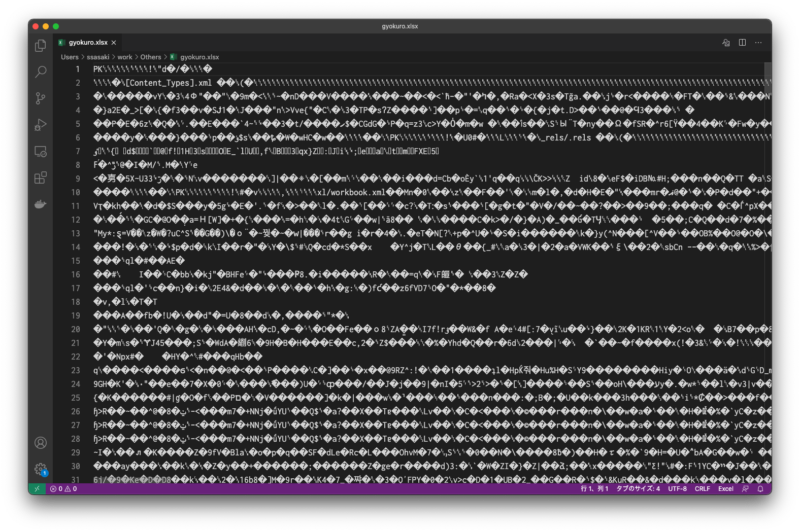Viewport: 800px width, 532px height.
Task: Open the Remote Explorer icon
Action: tap(41, 151)
